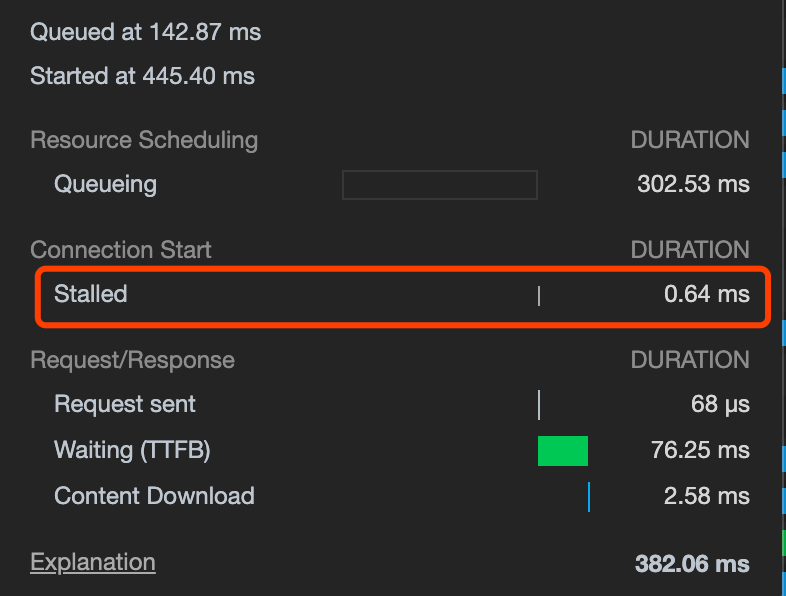786x596 pixels.
Task: Click the Waiting (TTFB) label
Action: (x=132, y=450)
